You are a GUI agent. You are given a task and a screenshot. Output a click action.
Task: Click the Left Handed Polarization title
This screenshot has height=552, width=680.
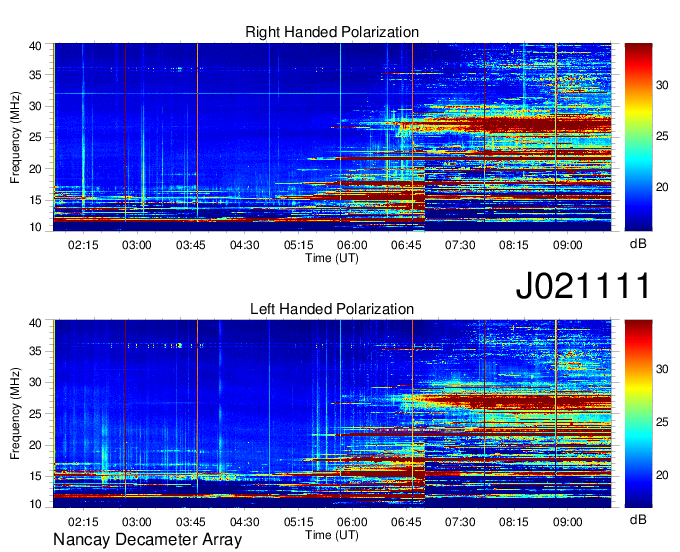332,309
